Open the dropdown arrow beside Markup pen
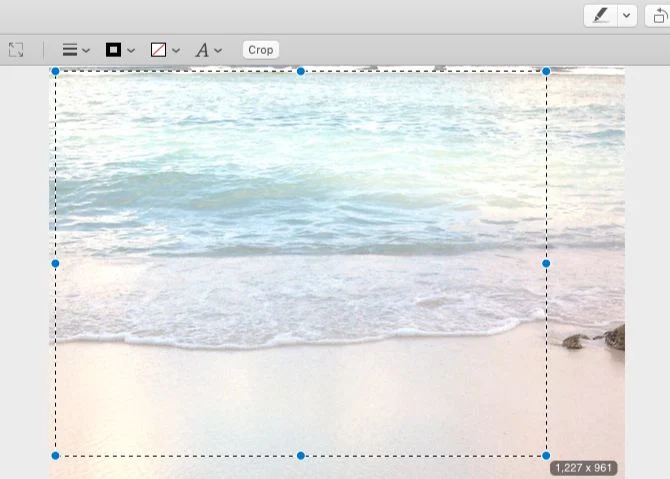The image size is (670, 479). click(627, 15)
